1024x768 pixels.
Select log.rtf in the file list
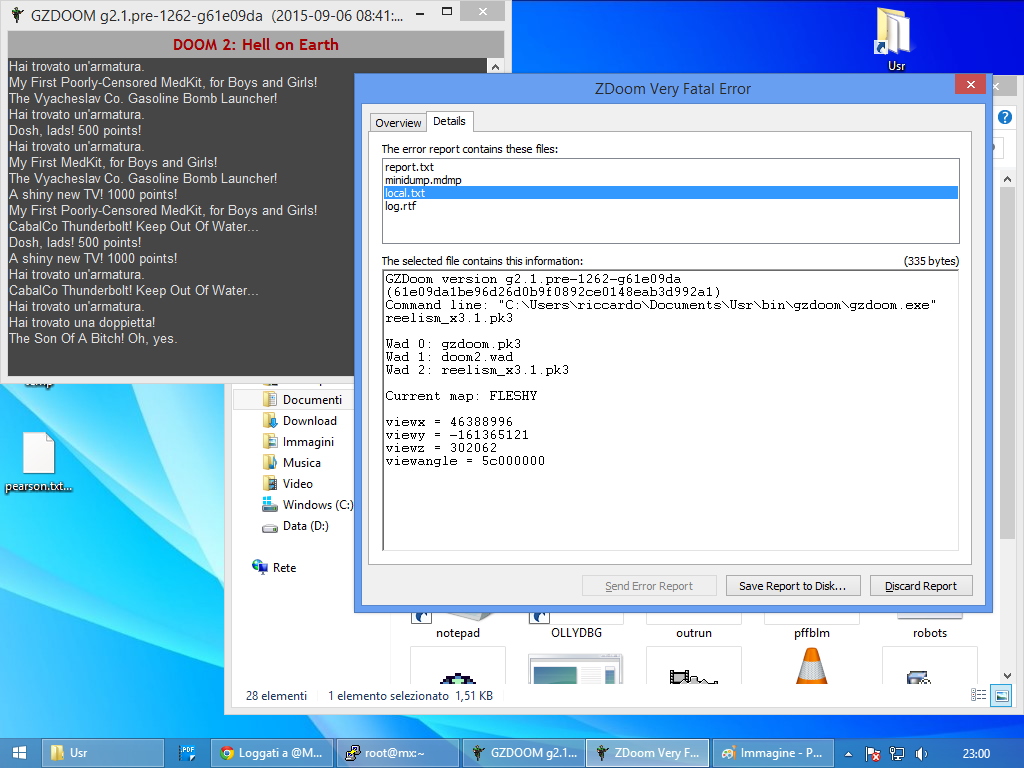pos(671,206)
